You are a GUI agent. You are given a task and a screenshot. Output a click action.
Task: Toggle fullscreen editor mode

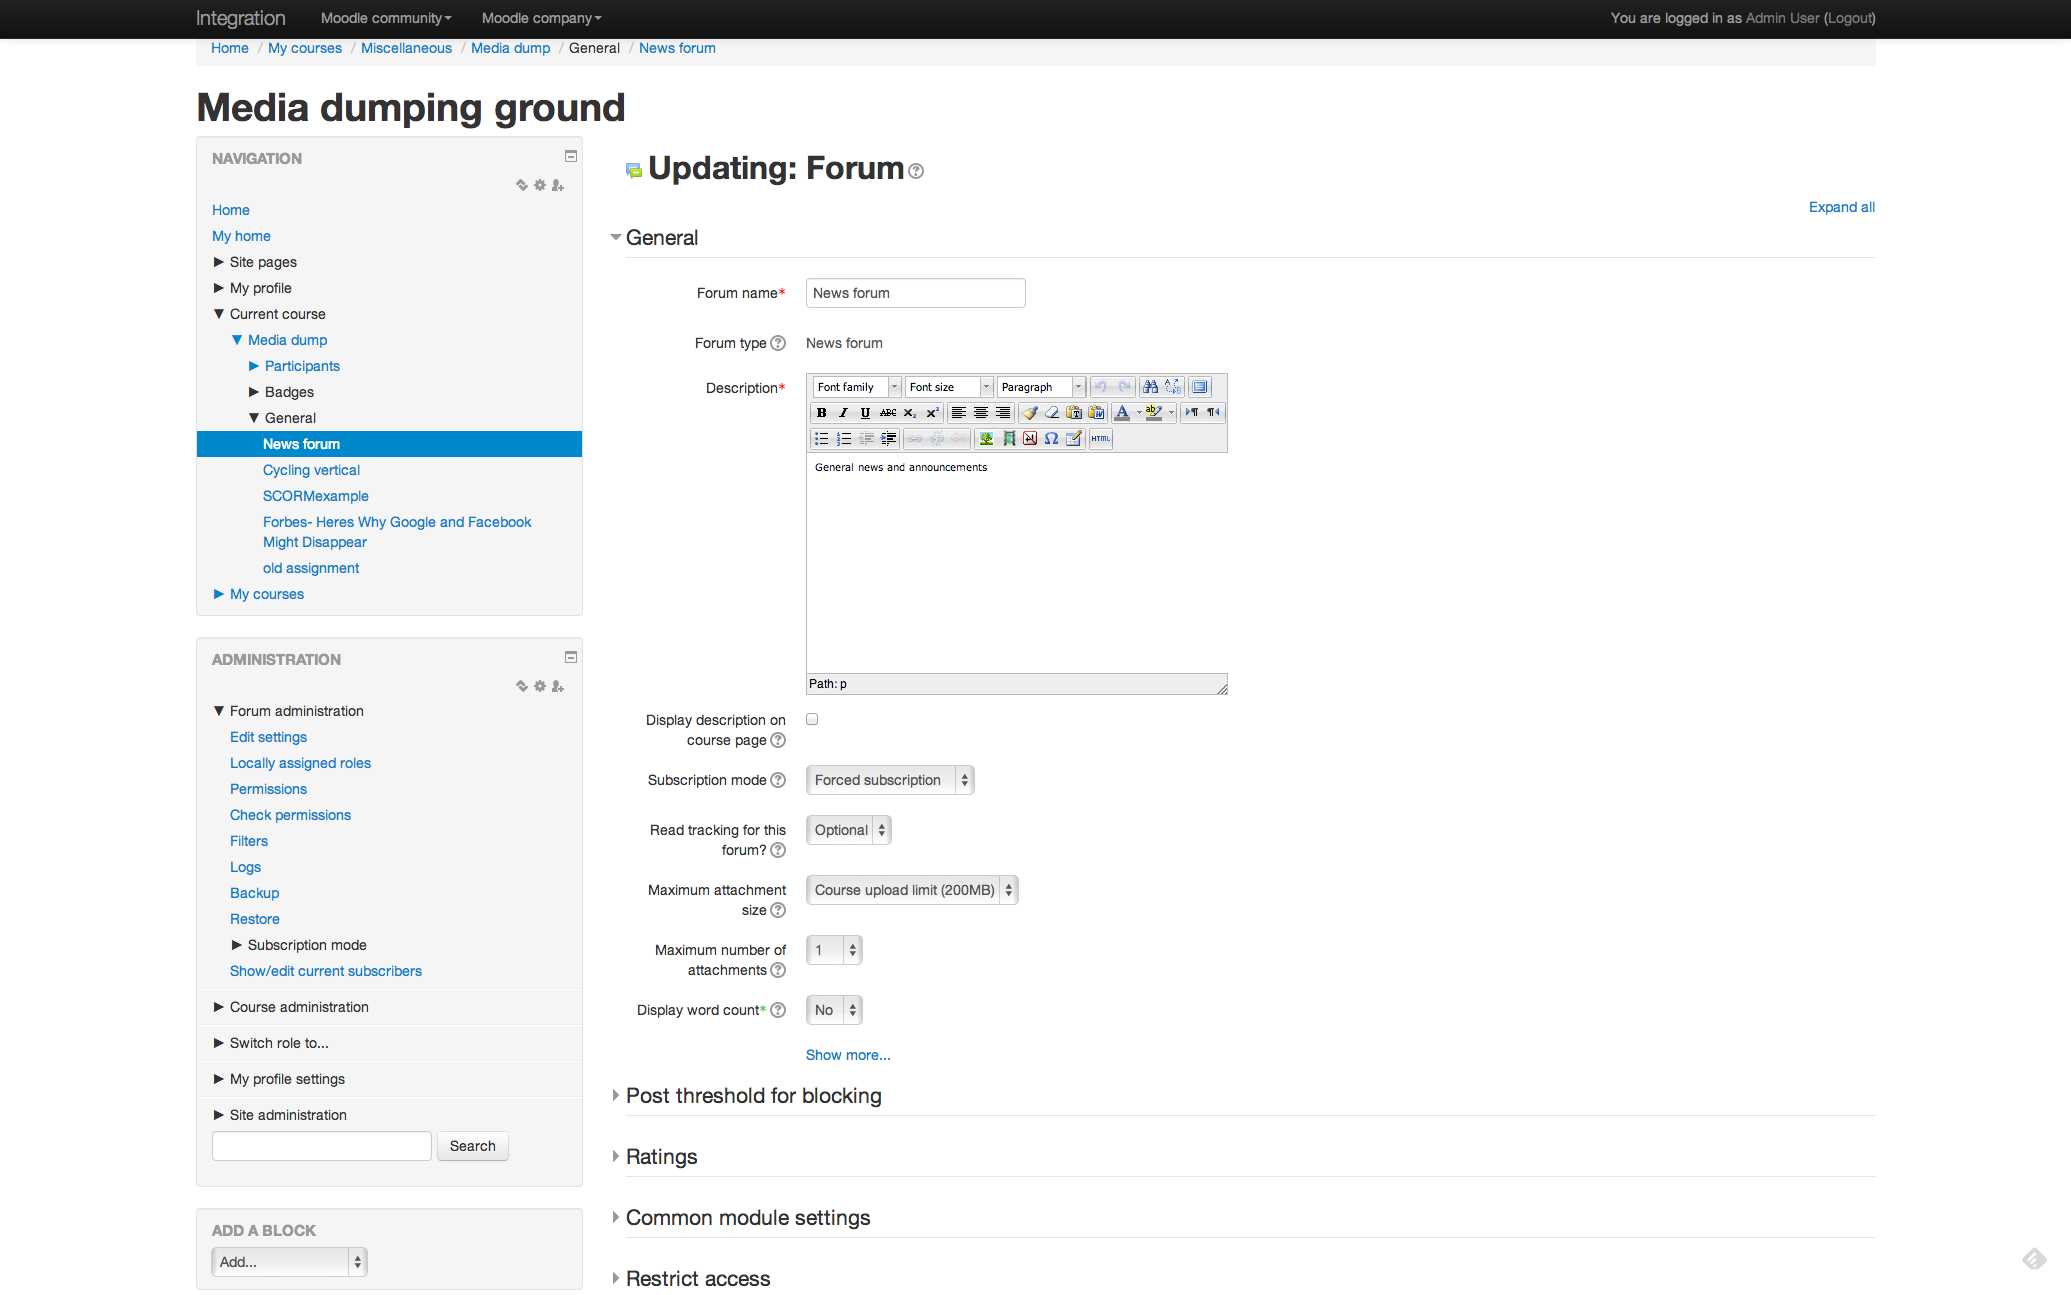click(x=1200, y=387)
